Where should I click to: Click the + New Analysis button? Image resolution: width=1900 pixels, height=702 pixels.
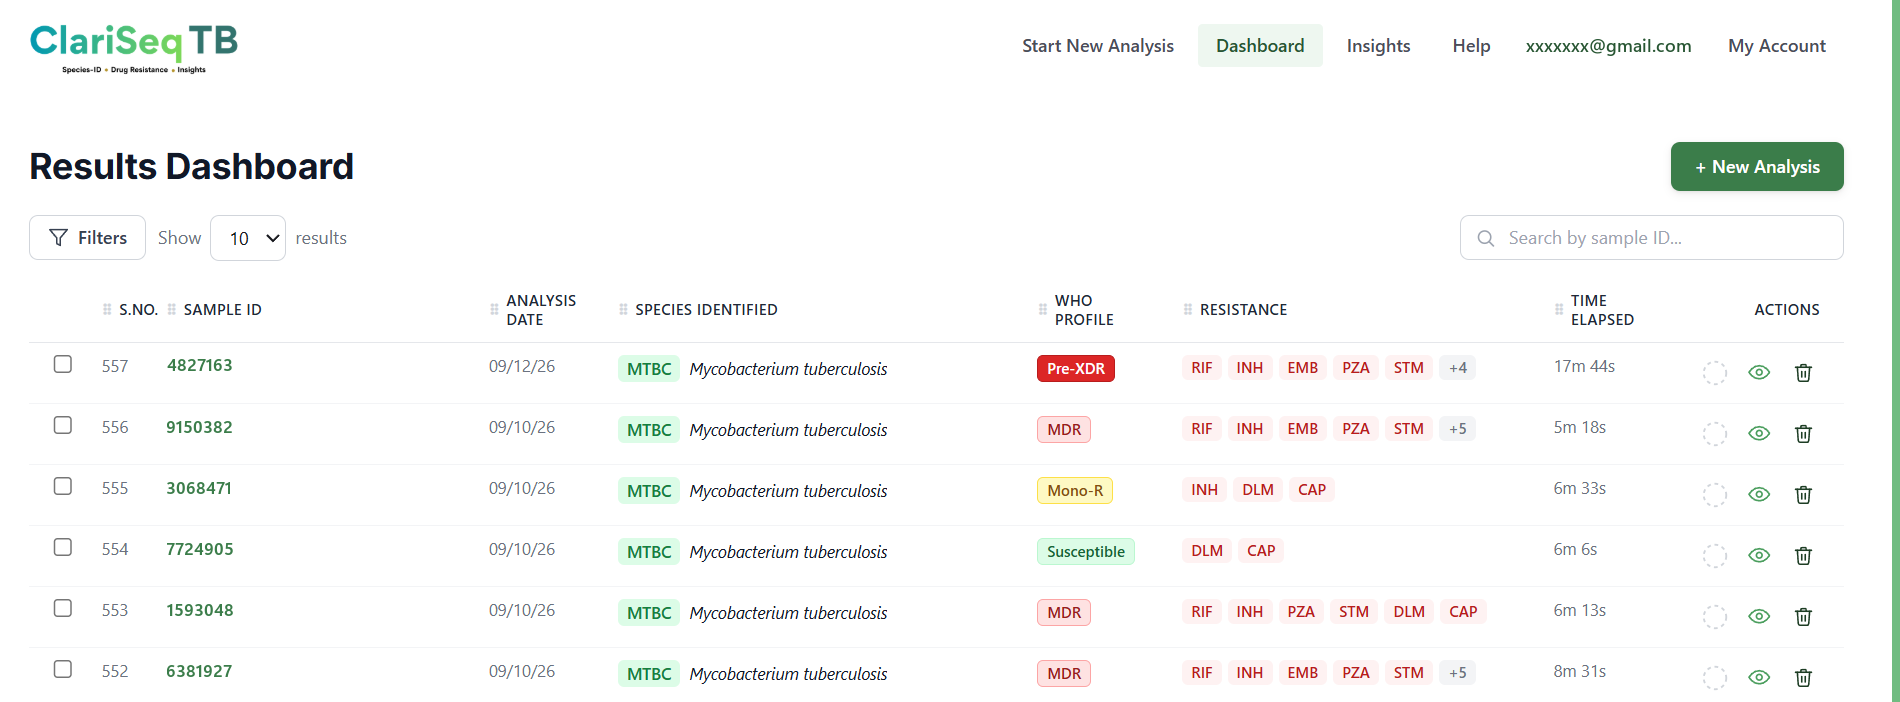tap(1757, 167)
